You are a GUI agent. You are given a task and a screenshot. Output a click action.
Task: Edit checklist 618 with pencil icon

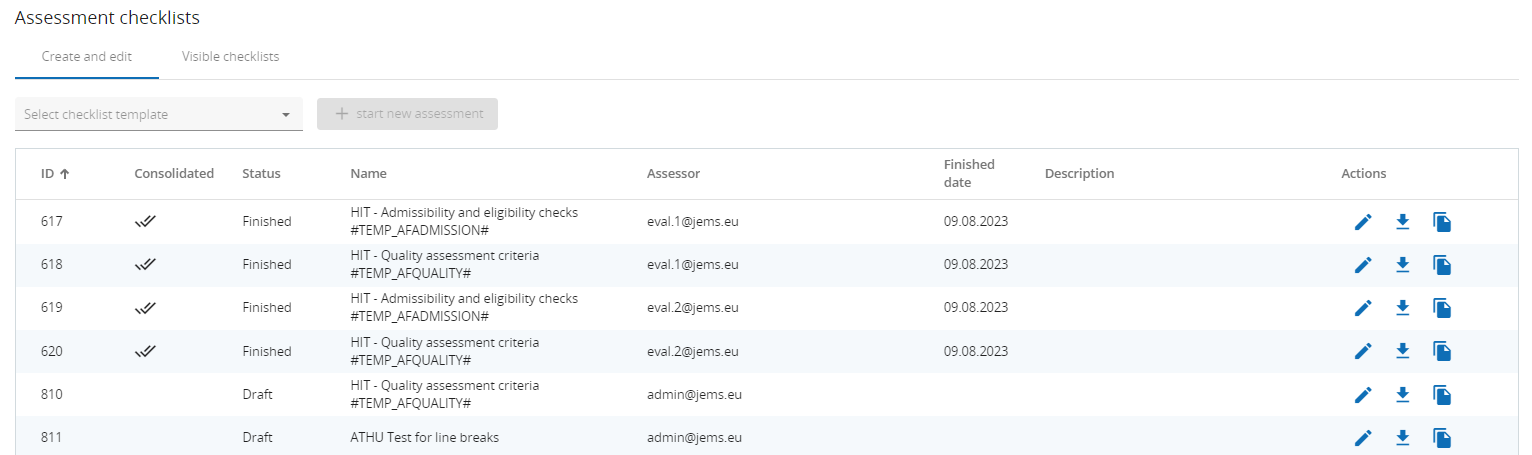pos(1363,265)
